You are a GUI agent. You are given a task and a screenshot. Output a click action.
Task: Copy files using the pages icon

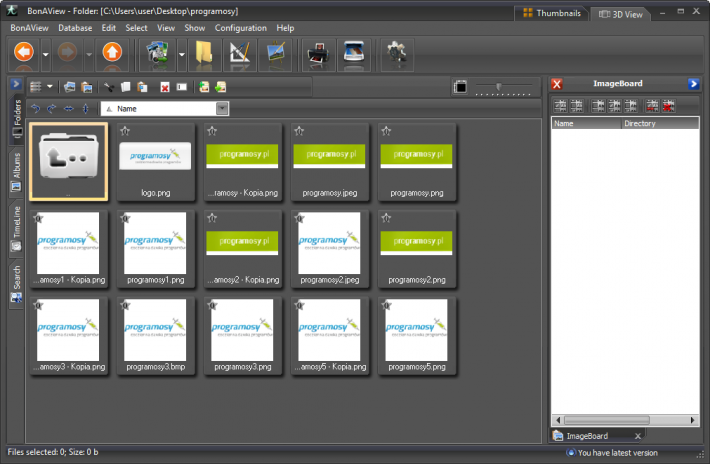tap(125, 87)
